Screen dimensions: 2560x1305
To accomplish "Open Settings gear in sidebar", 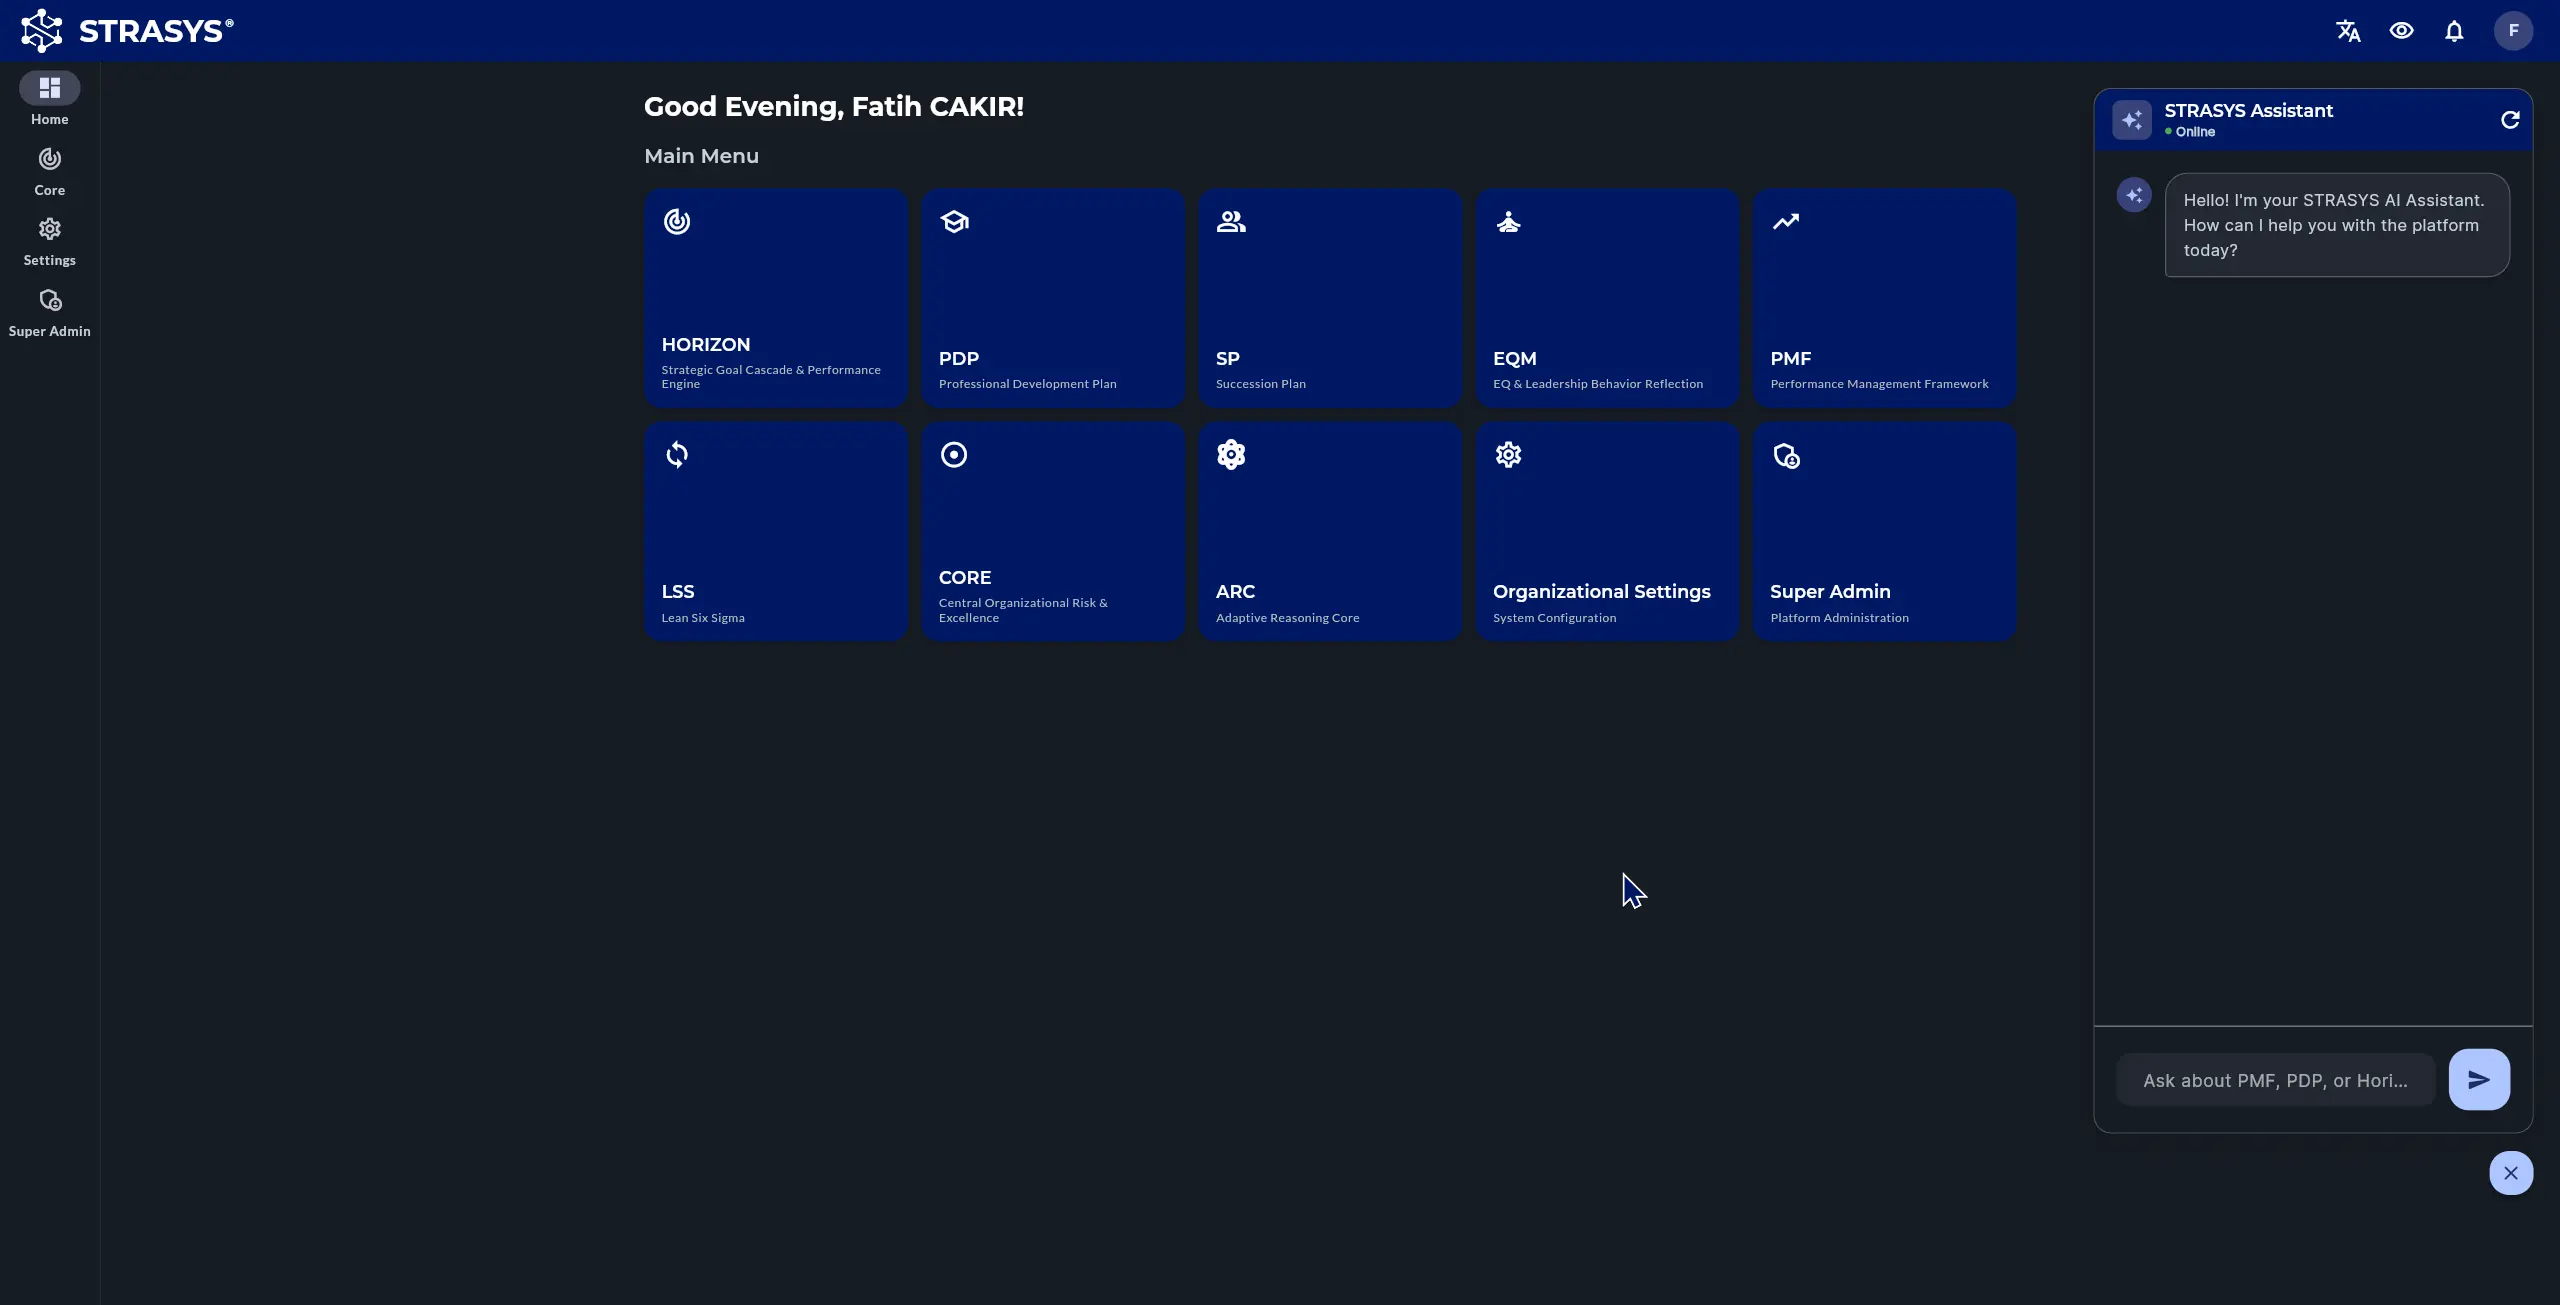I will (49, 241).
